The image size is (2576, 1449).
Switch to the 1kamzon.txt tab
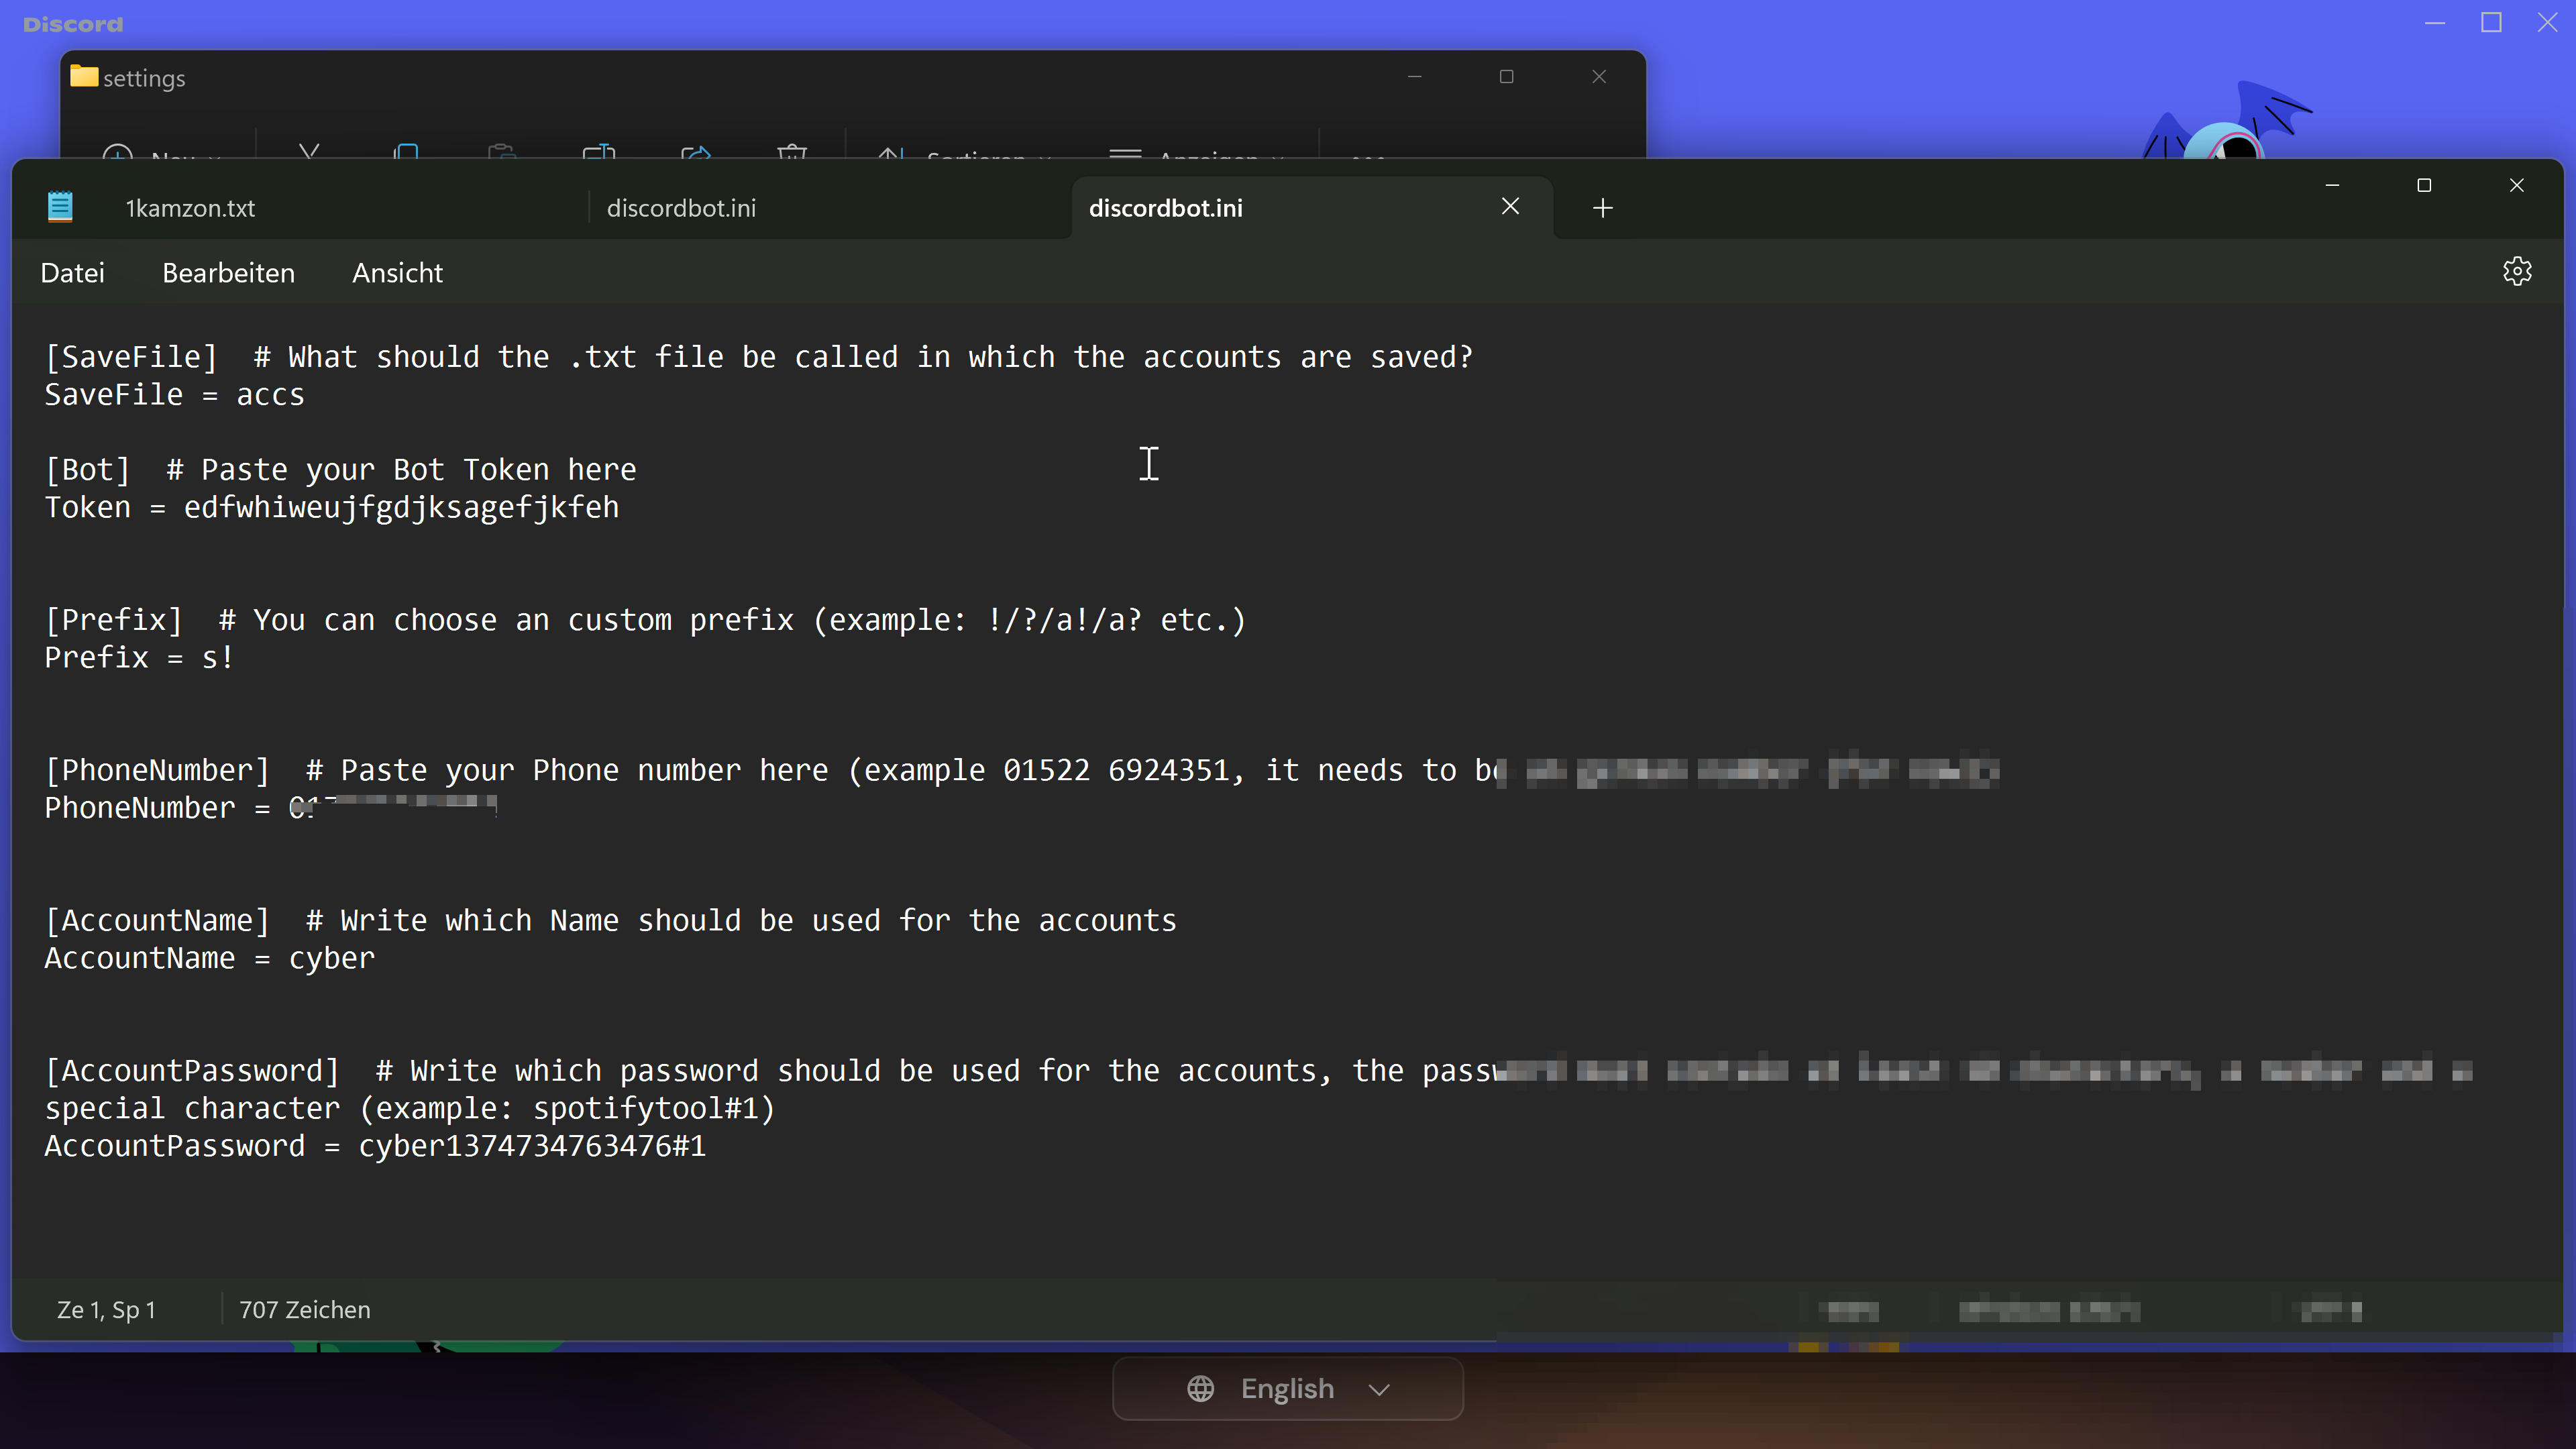point(190,208)
